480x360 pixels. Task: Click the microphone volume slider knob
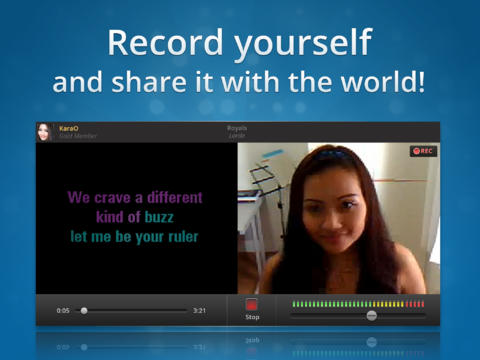[371, 315]
